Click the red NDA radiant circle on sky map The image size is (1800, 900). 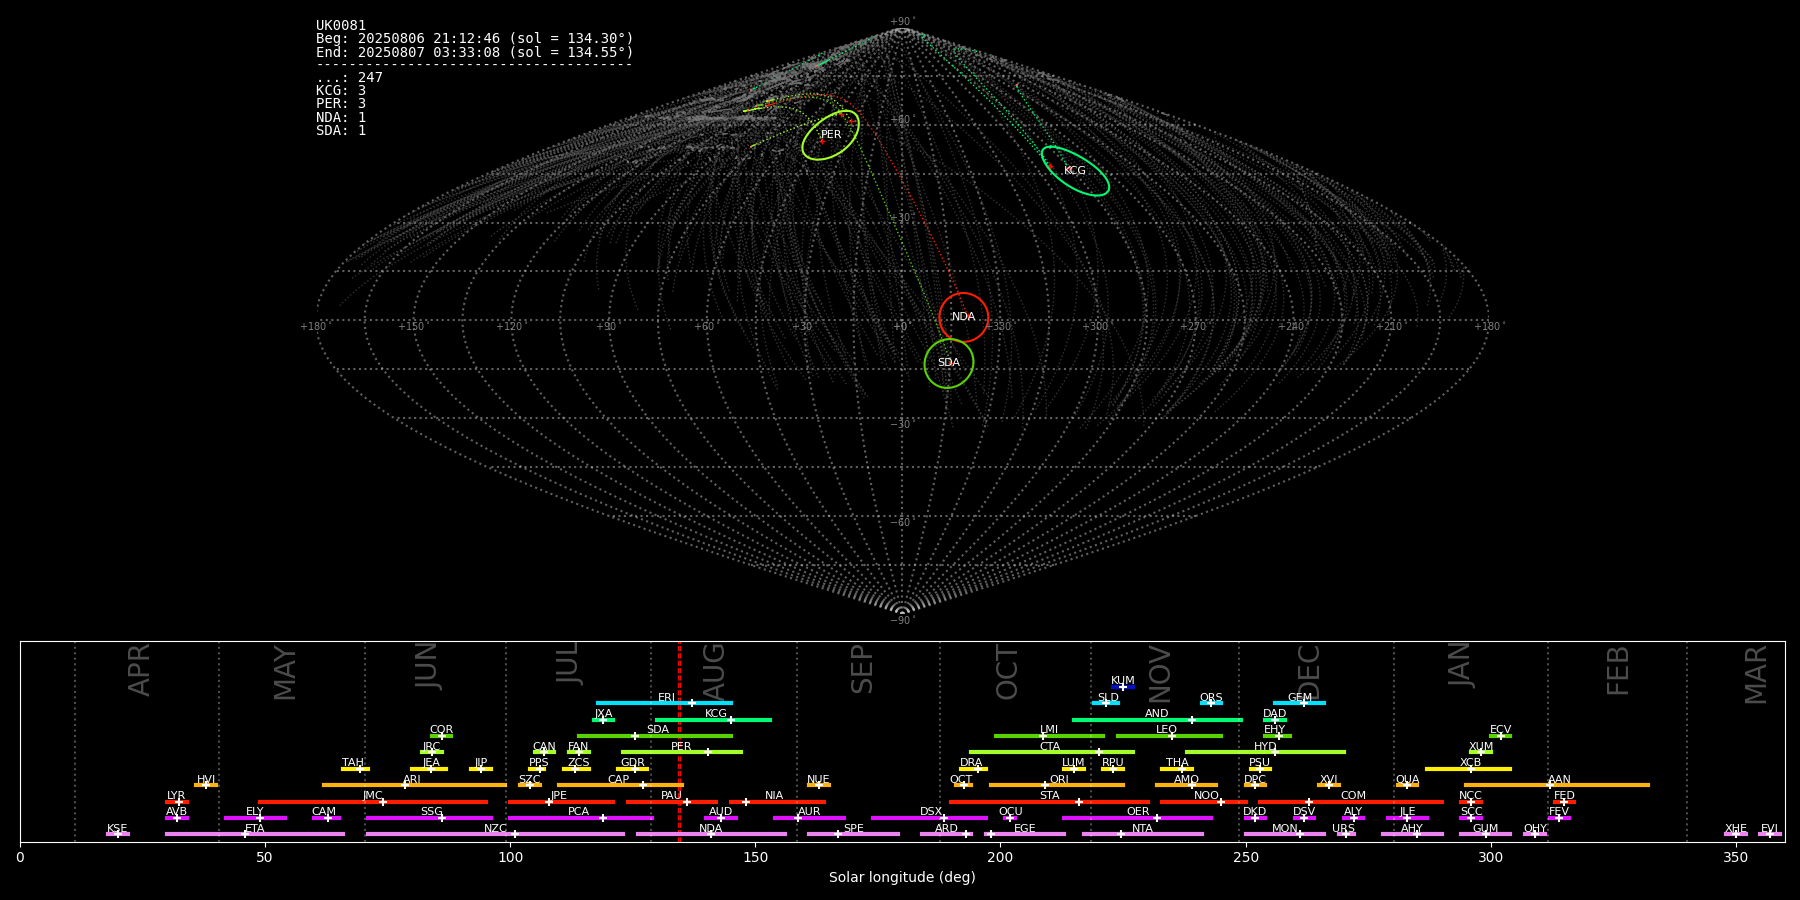tap(963, 317)
